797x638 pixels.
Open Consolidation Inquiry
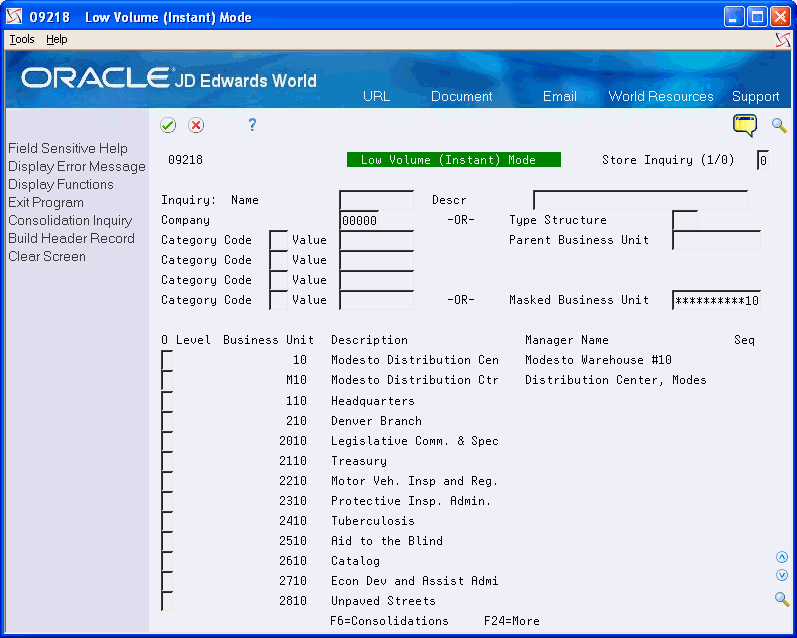(70, 220)
